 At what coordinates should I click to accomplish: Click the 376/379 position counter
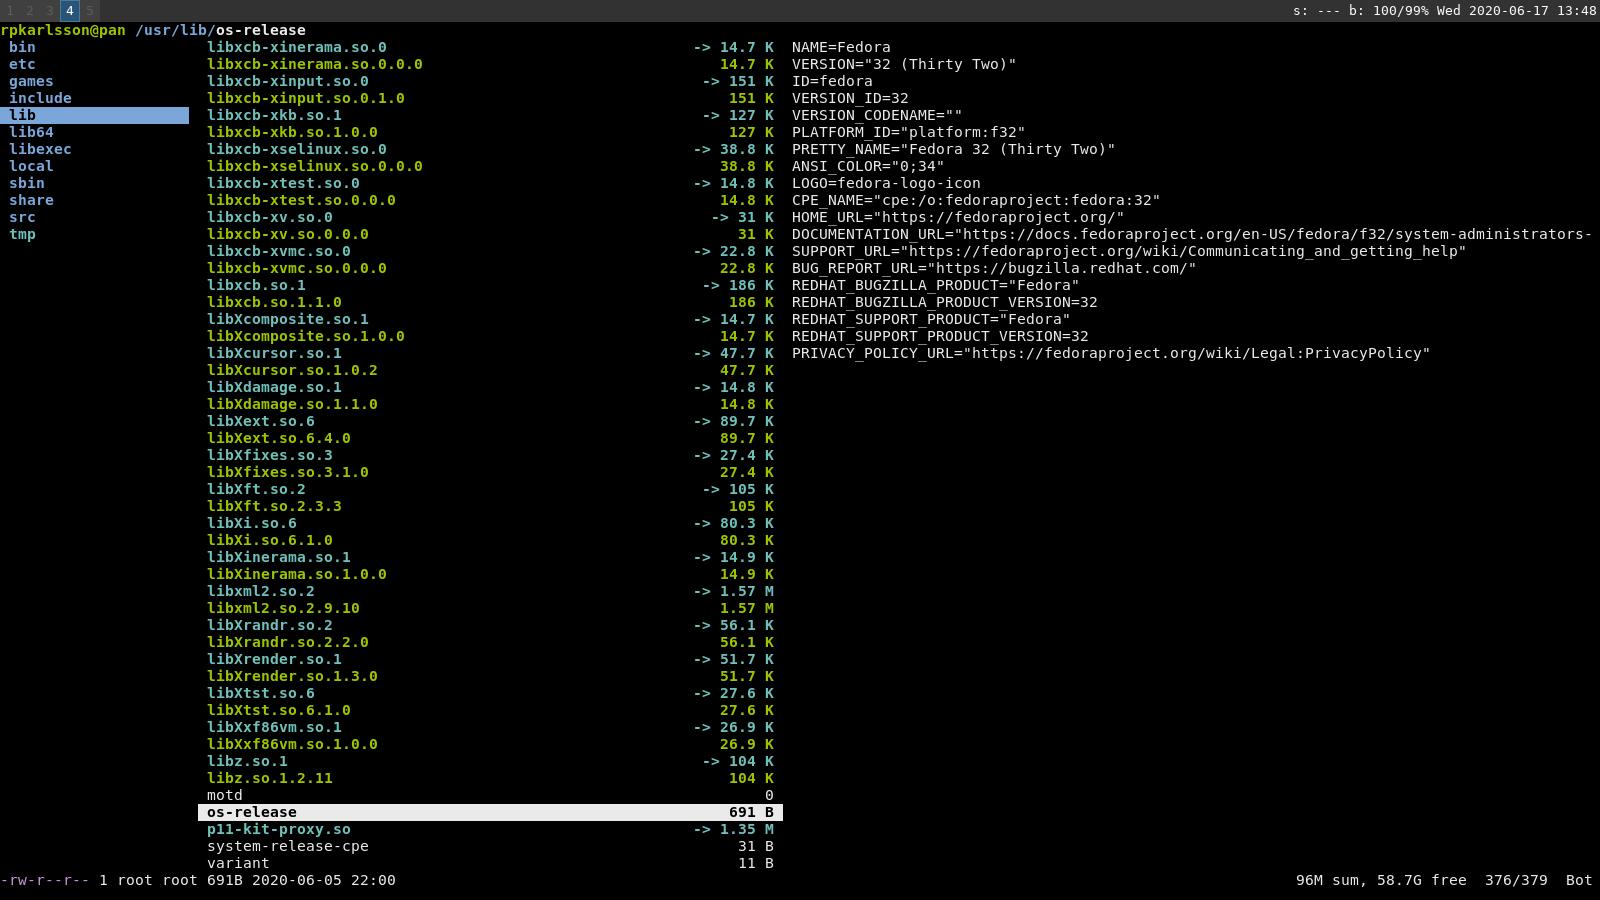[x=1516, y=880]
